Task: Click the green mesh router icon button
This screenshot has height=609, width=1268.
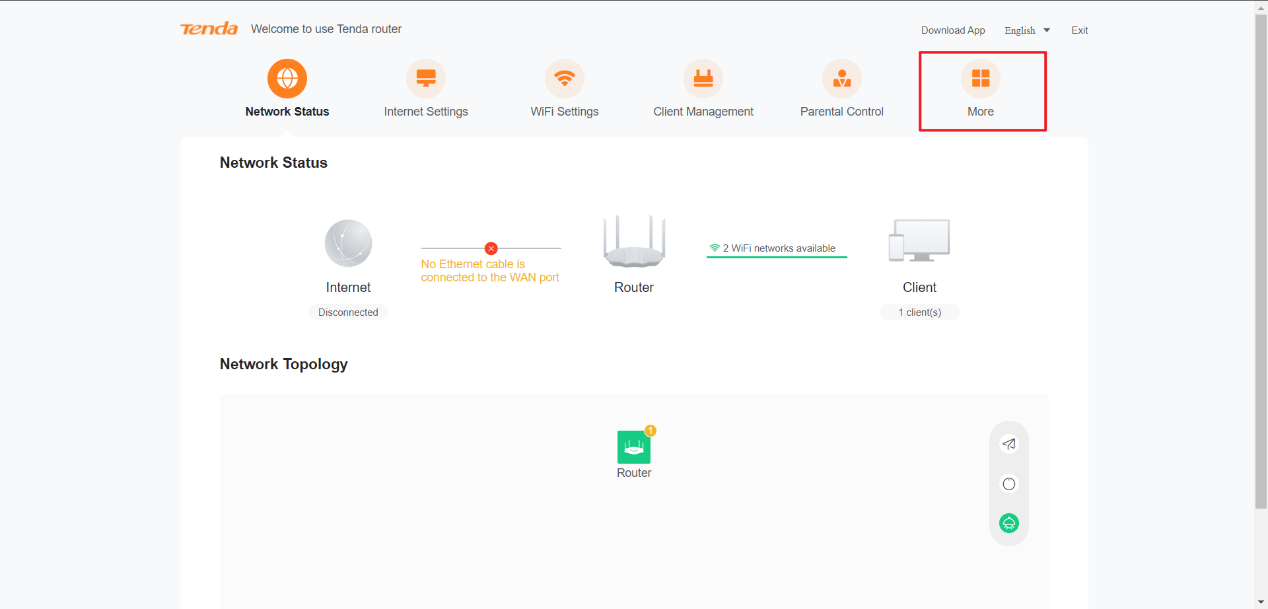Action: pyautogui.click(x=1009, y=523)
